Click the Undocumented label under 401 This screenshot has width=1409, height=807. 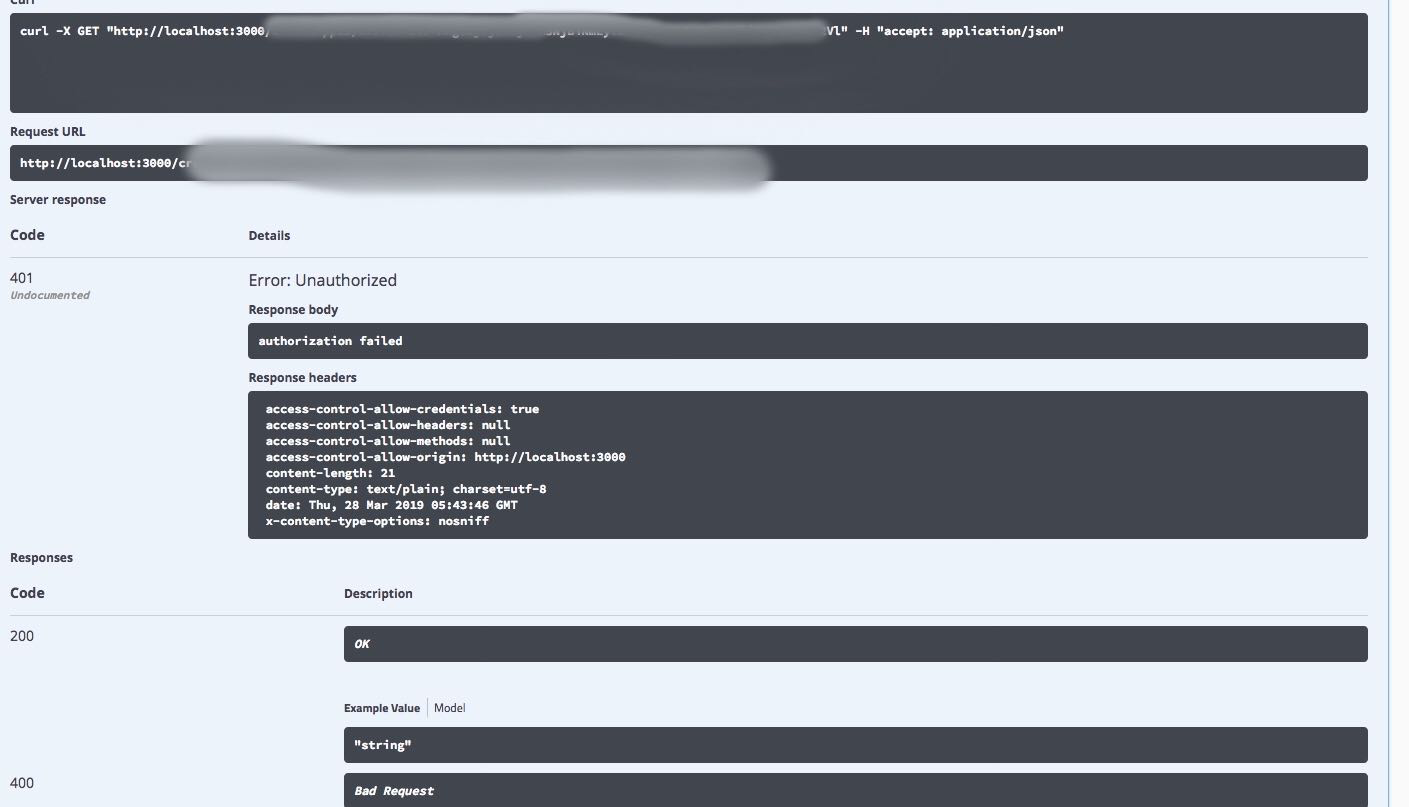click(x=49, y=294)
